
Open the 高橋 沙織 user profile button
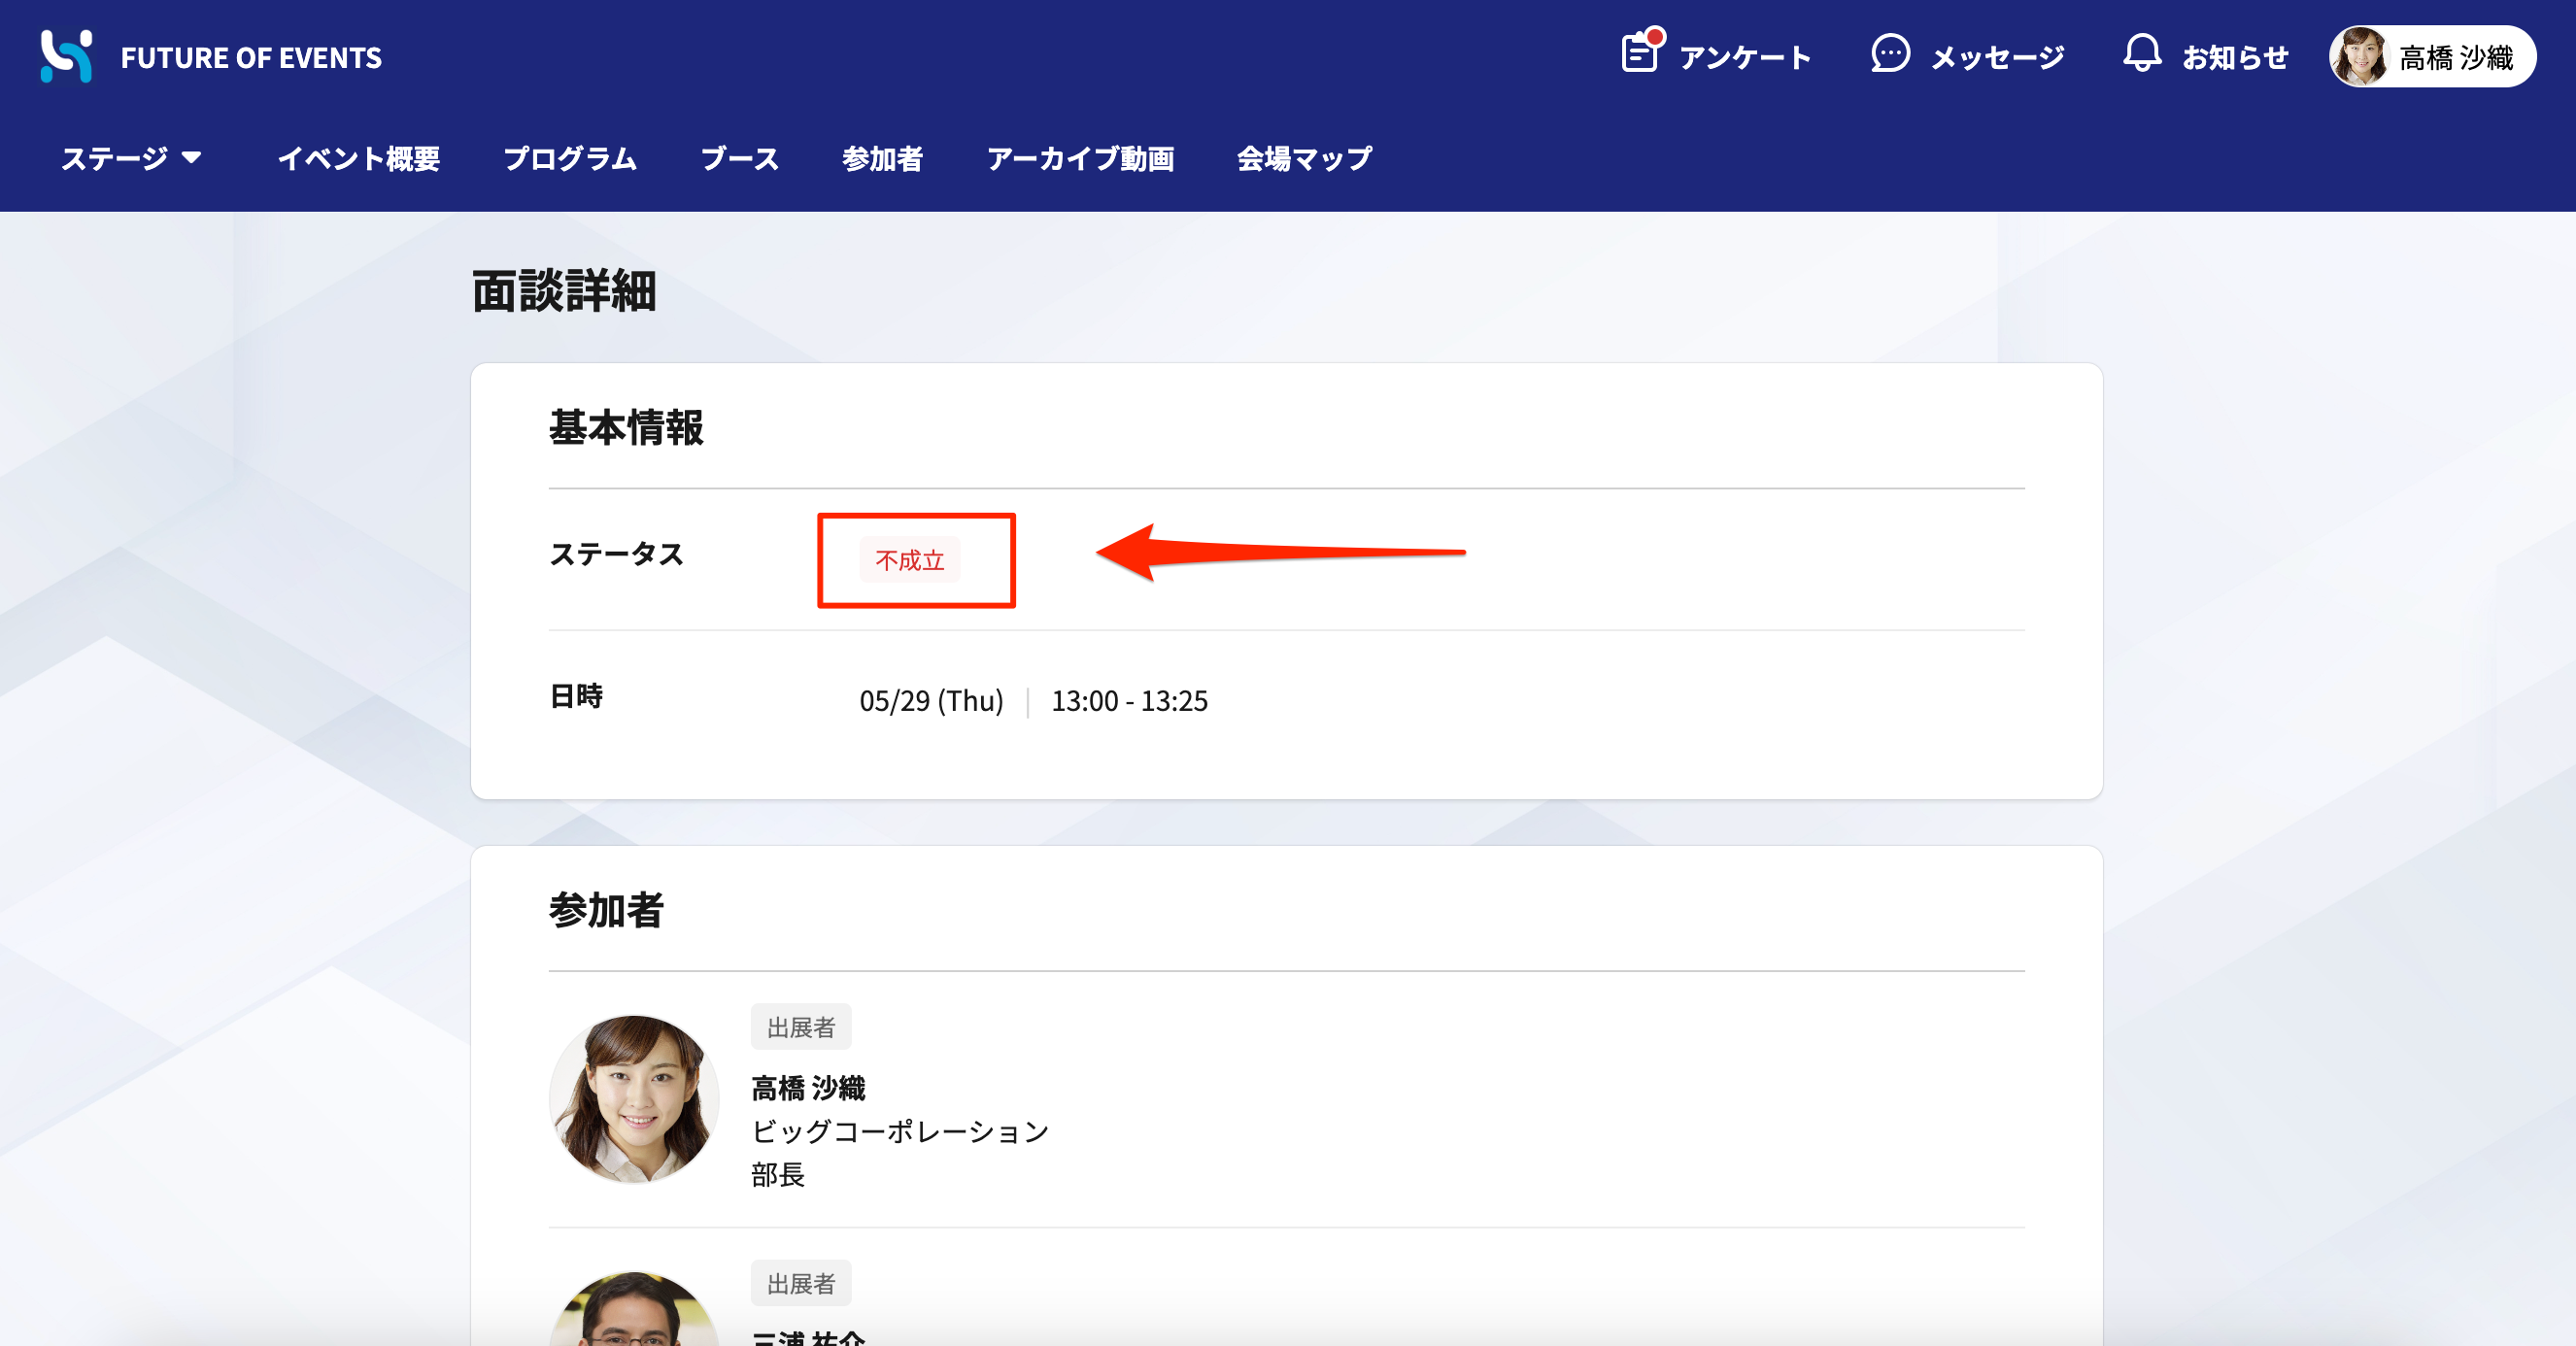coord(2432,57)
